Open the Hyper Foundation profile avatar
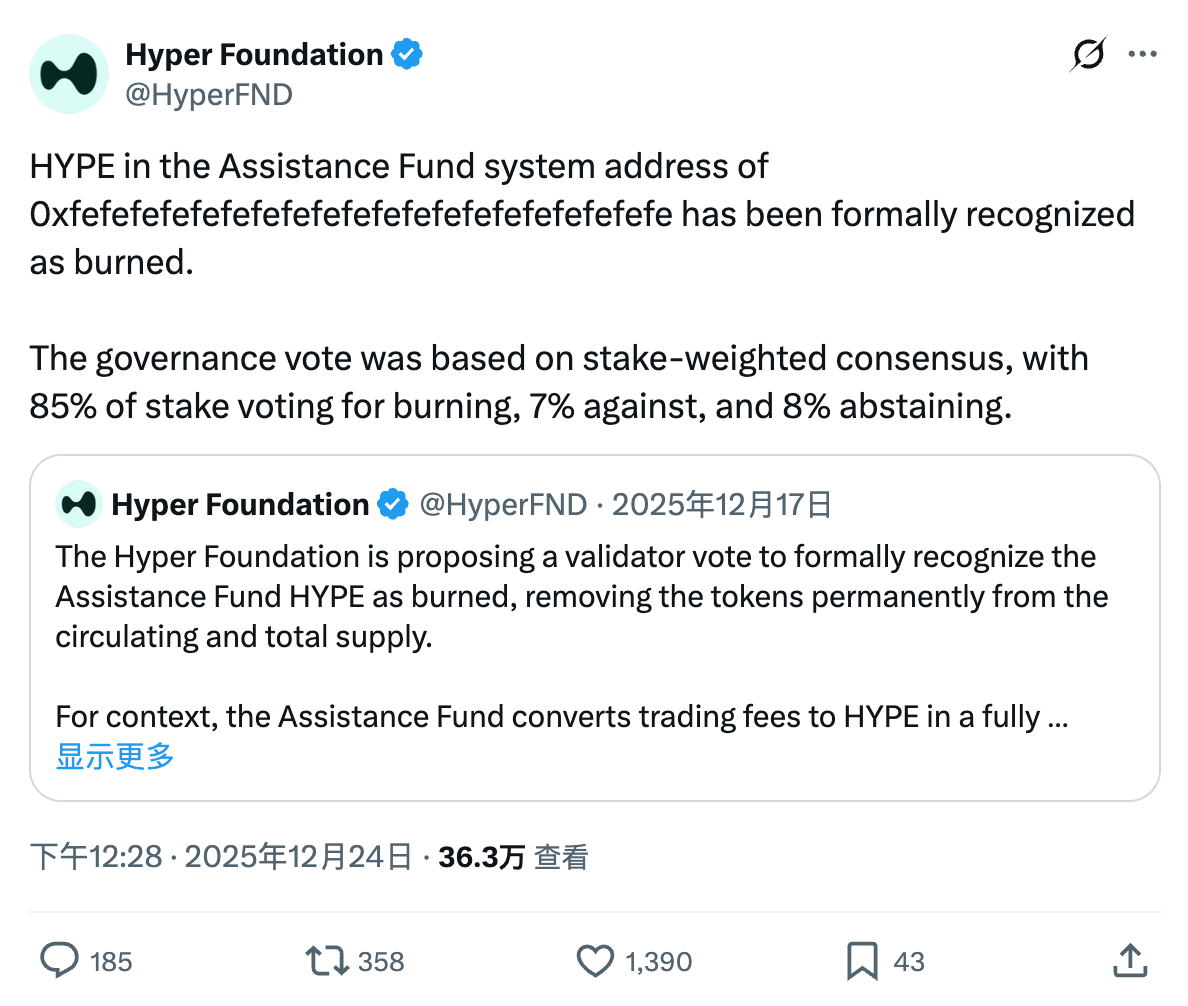 click(68, 74)
